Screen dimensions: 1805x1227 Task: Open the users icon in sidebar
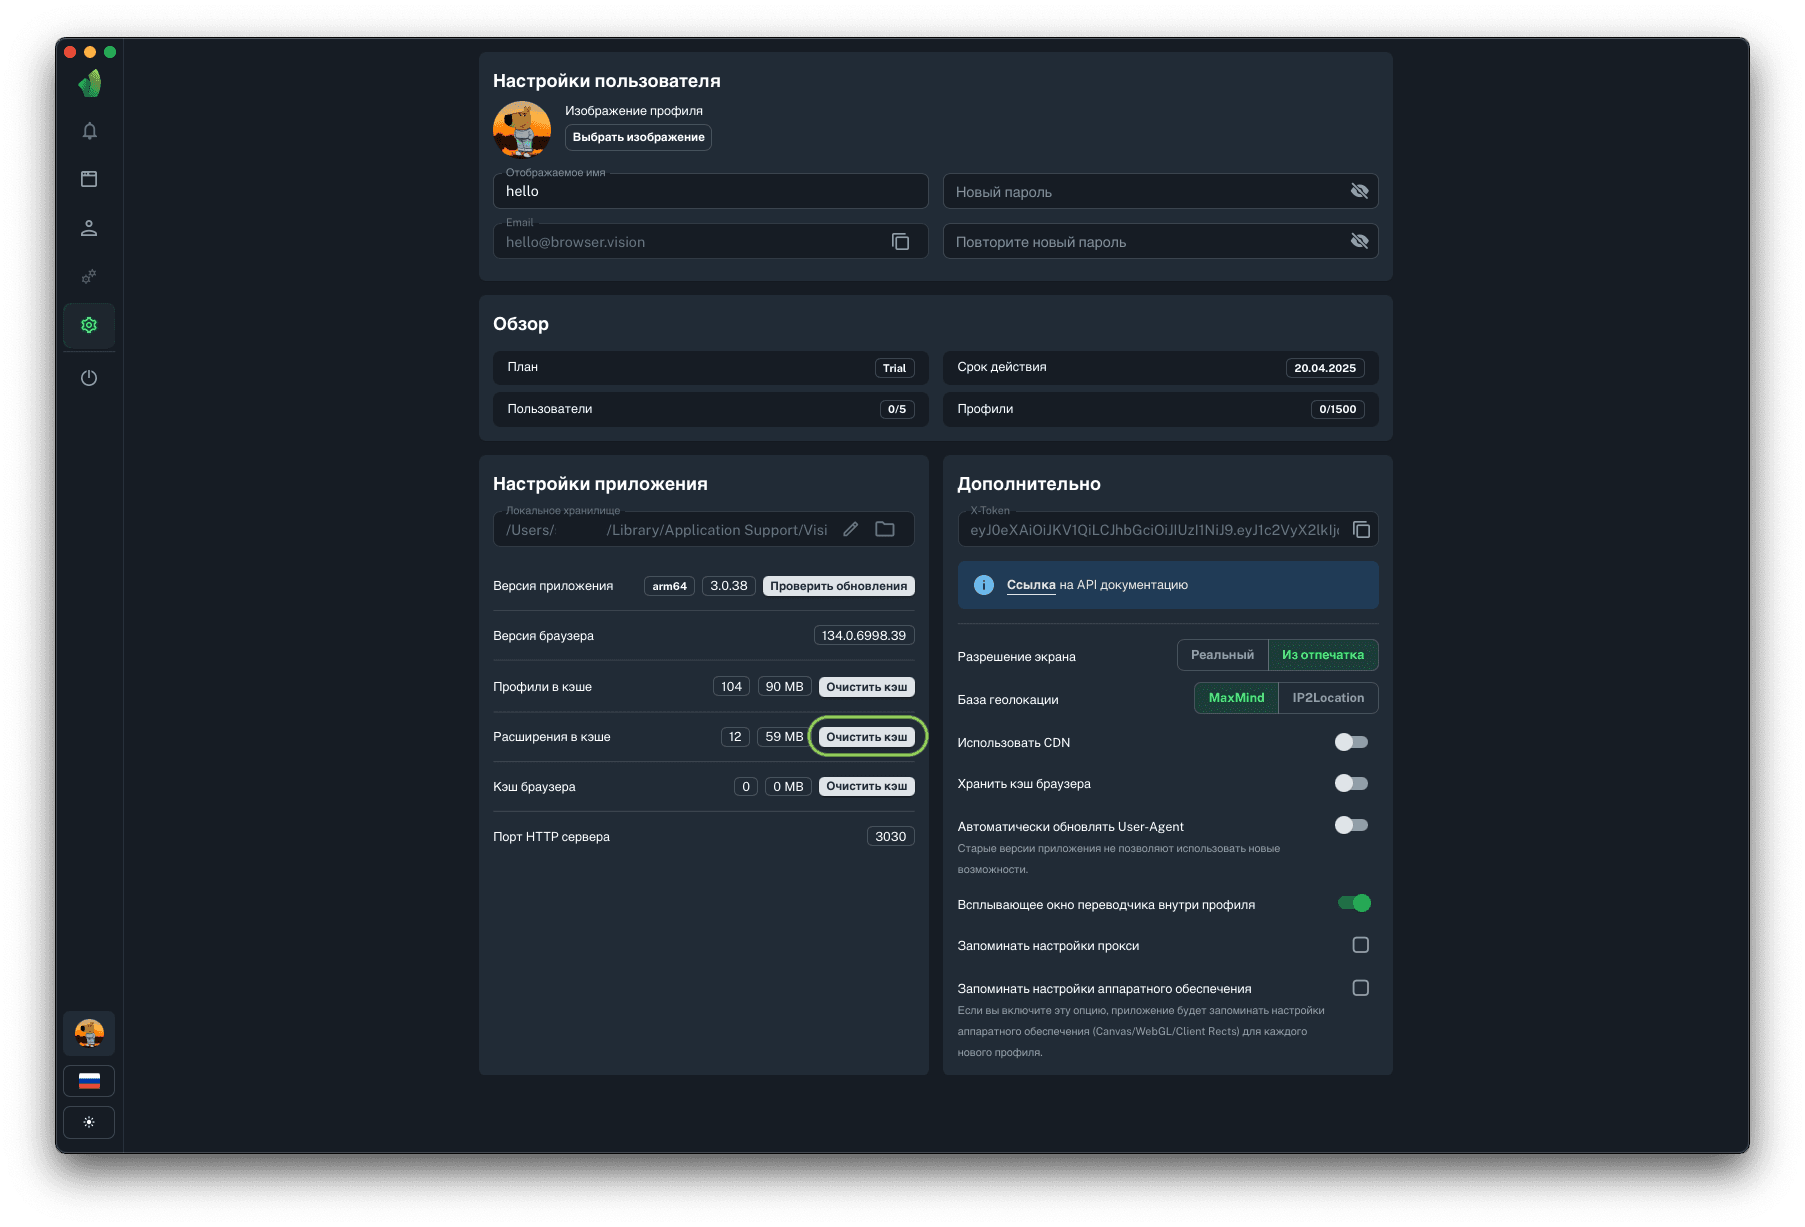tap(89, 228)
